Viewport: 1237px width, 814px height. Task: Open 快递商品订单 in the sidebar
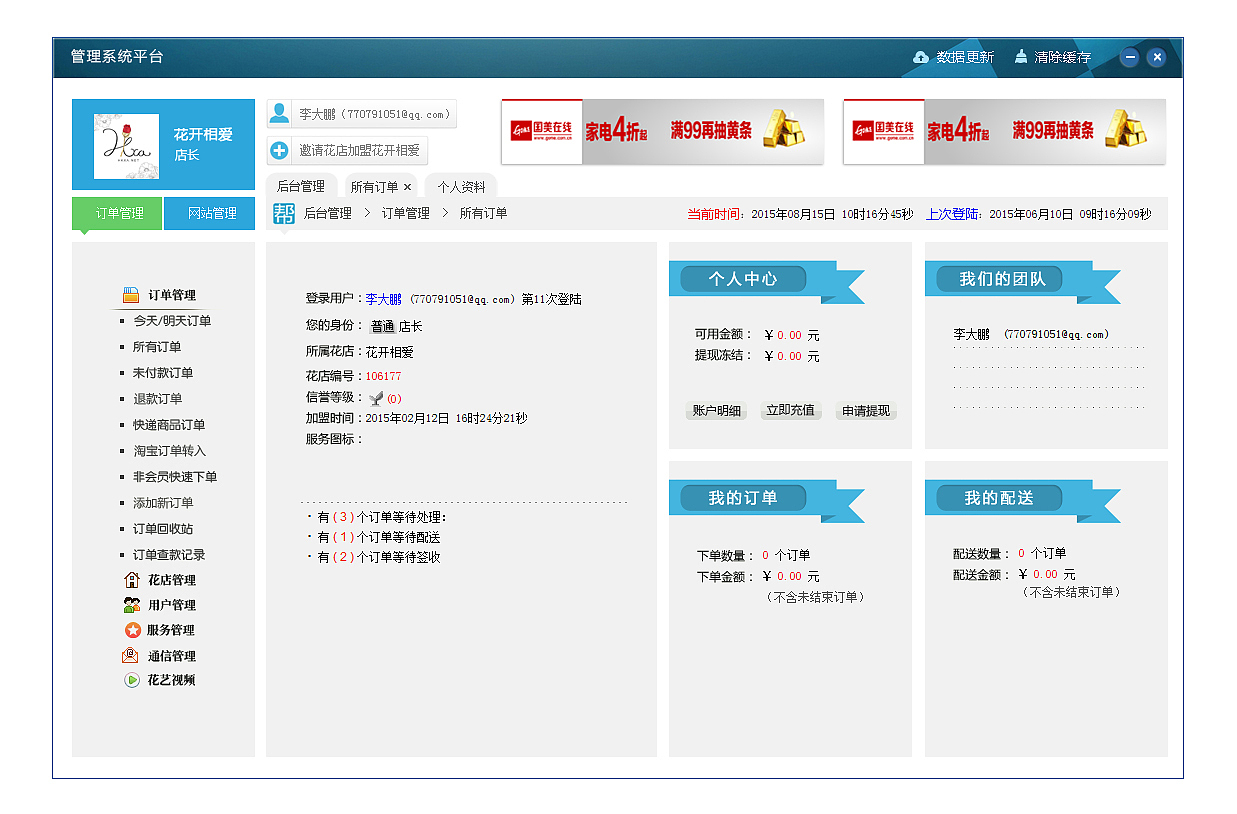pos(169,425)
